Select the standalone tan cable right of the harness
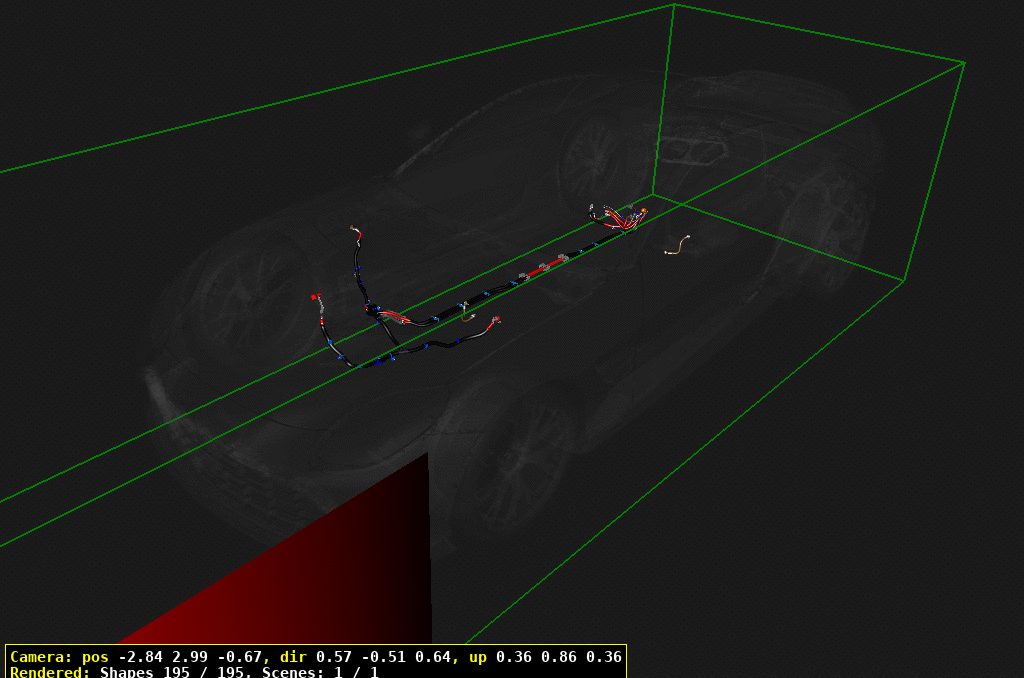Screen dimensions: 1024x678 pyautogui.click(x=680, y=244)
